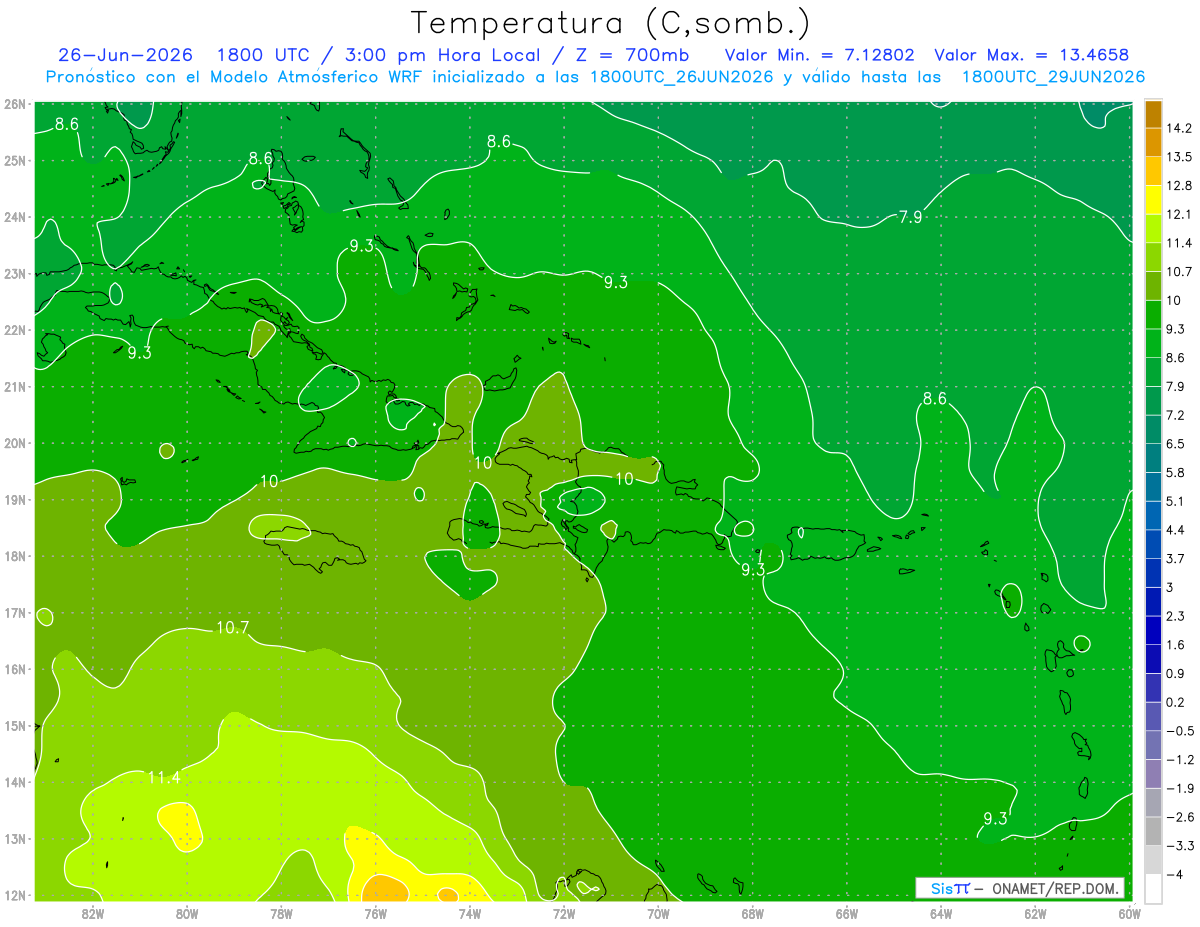Screen dimensions: 1200x927
Task: Click the "72W" longitude axis label
Action: coord(564,912)
